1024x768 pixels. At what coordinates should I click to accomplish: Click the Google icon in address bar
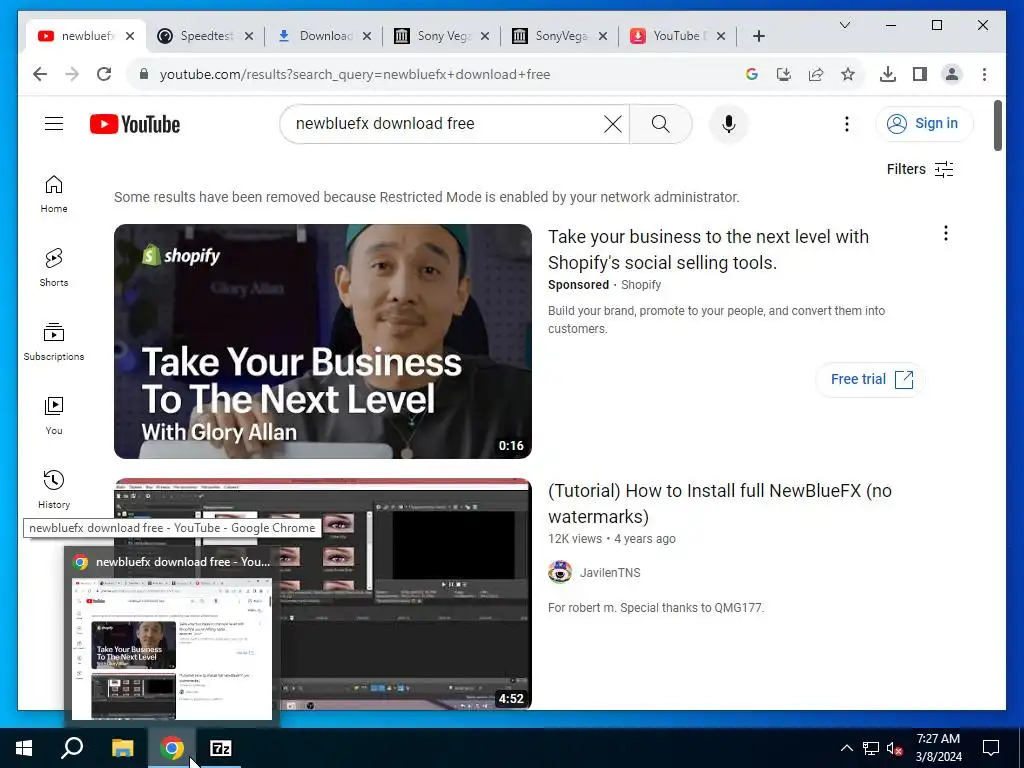coord(752,74)
